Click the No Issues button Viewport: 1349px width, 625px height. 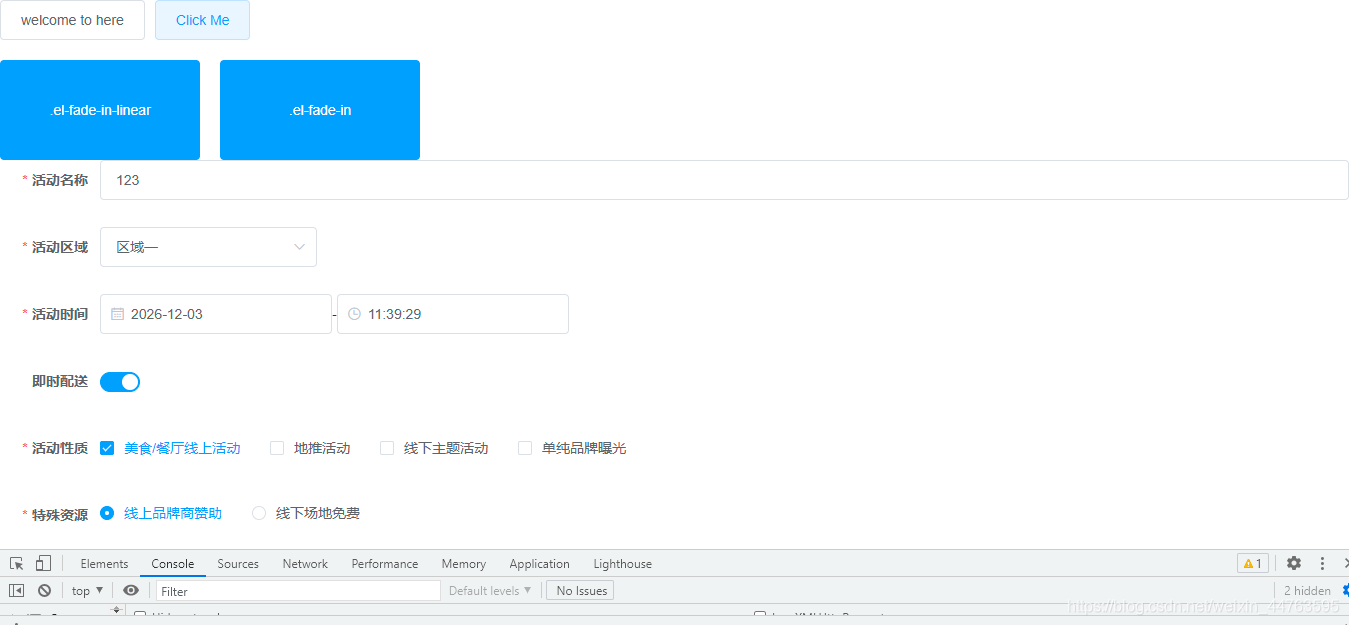tap(581, 590)
